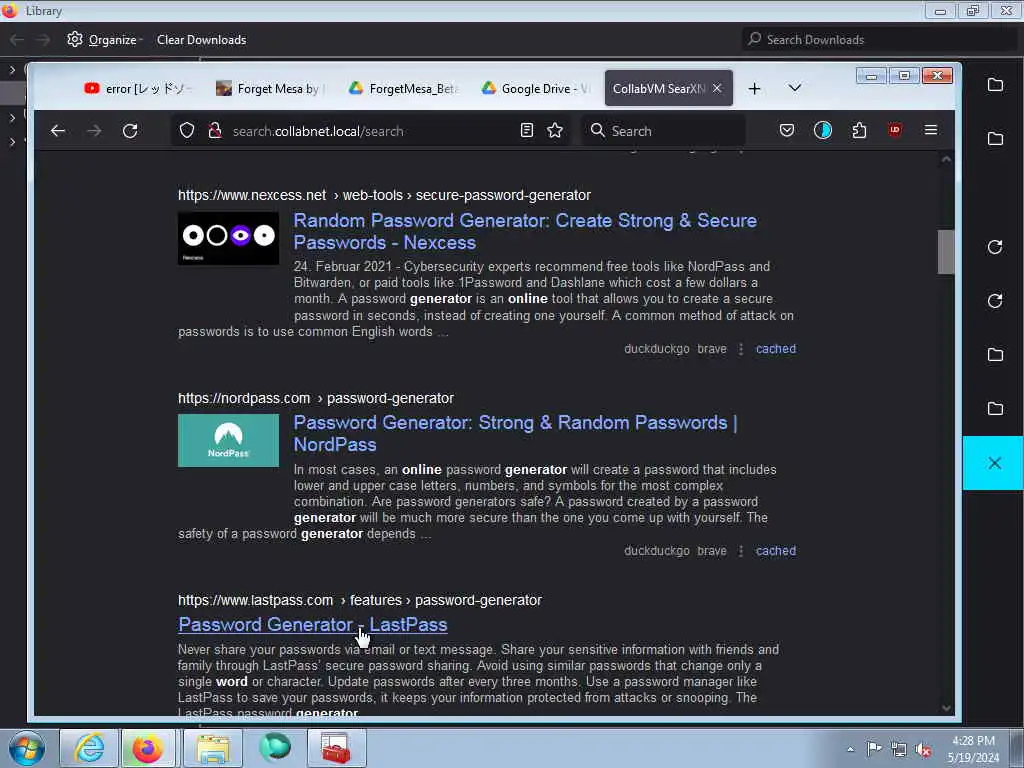Open the taskbar clock showing 4:28 PM
Viewport: 1024px width, 768px height.
coord(973,749)
